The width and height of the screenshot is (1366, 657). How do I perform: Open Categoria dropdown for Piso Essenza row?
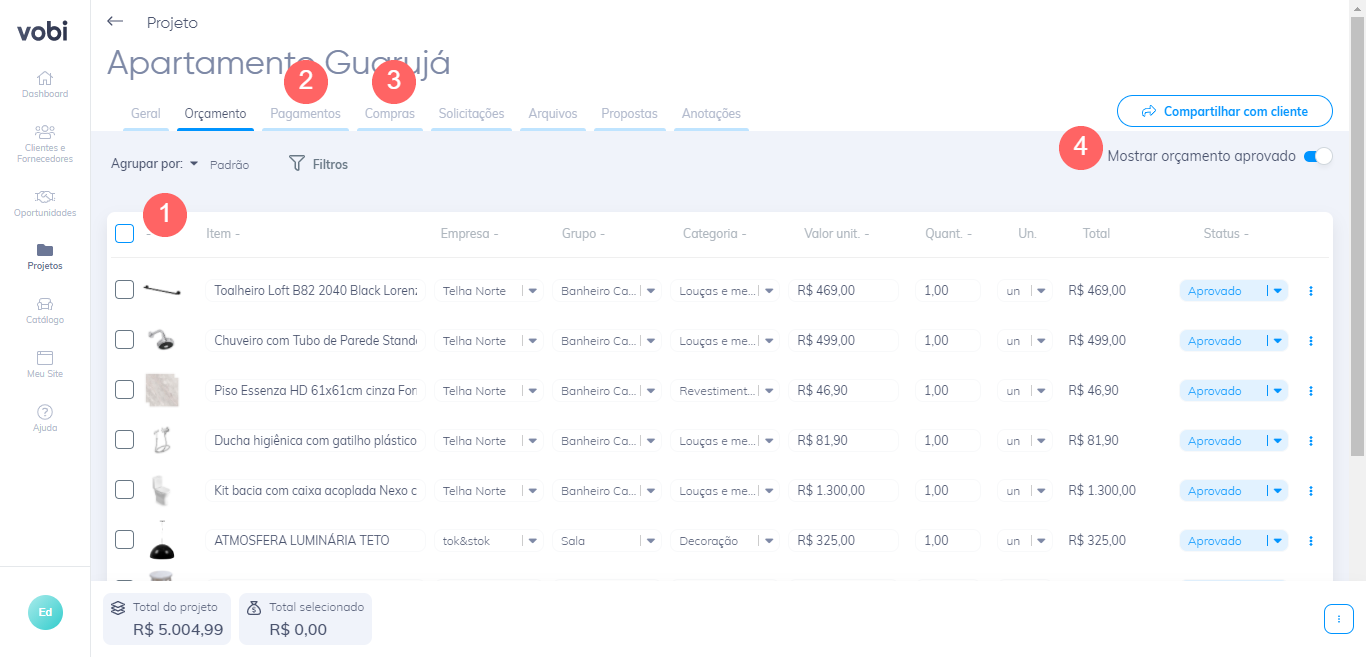pyautogui.click(x=725, y=391)
